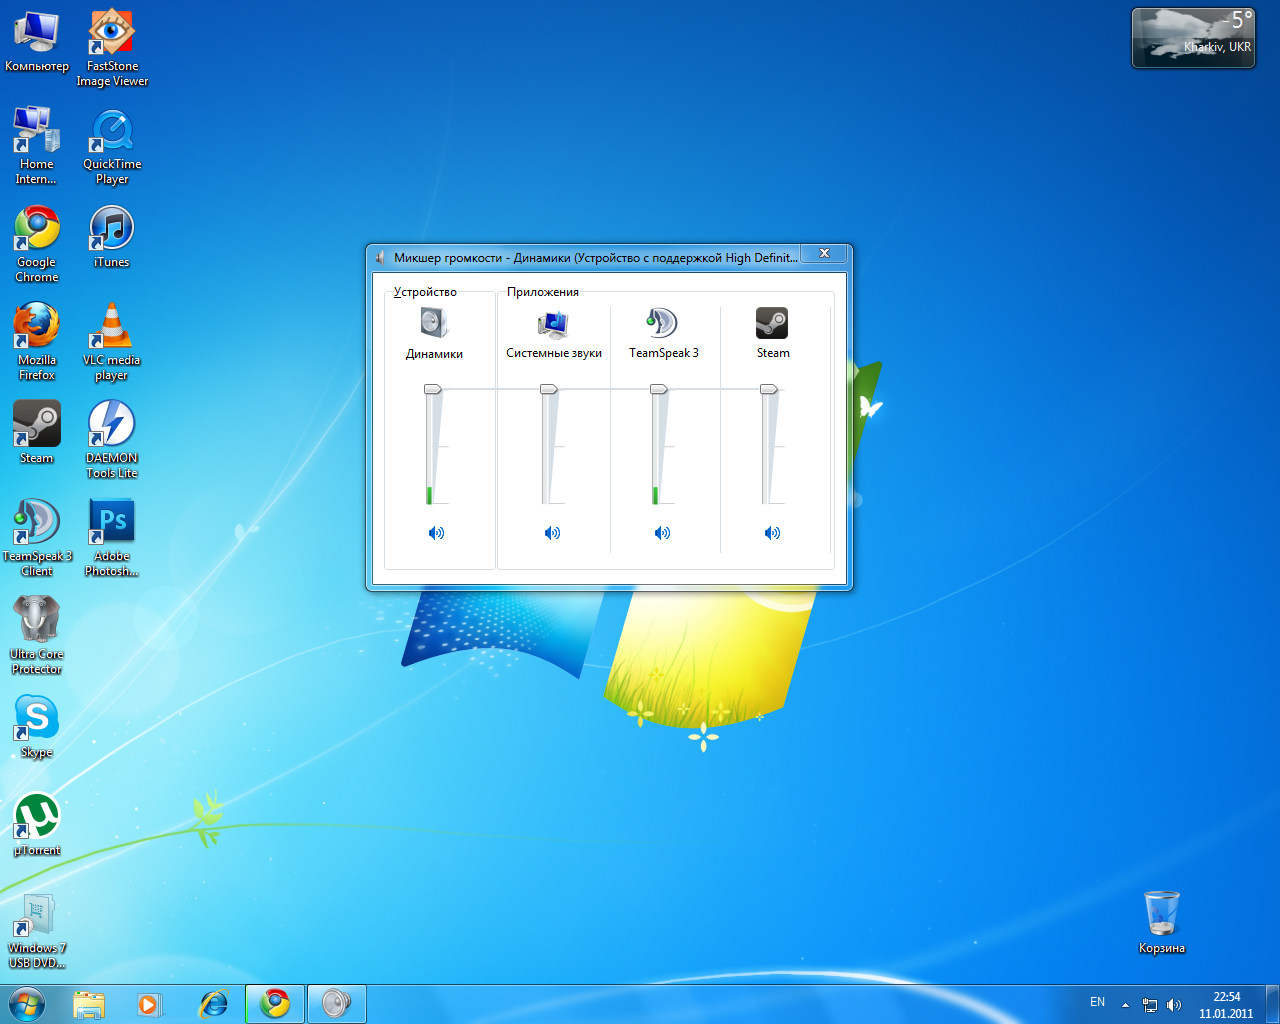Close the Volume Mixer window
The width and height of the screenshot is (1280, 1024).
coord(825,254)
